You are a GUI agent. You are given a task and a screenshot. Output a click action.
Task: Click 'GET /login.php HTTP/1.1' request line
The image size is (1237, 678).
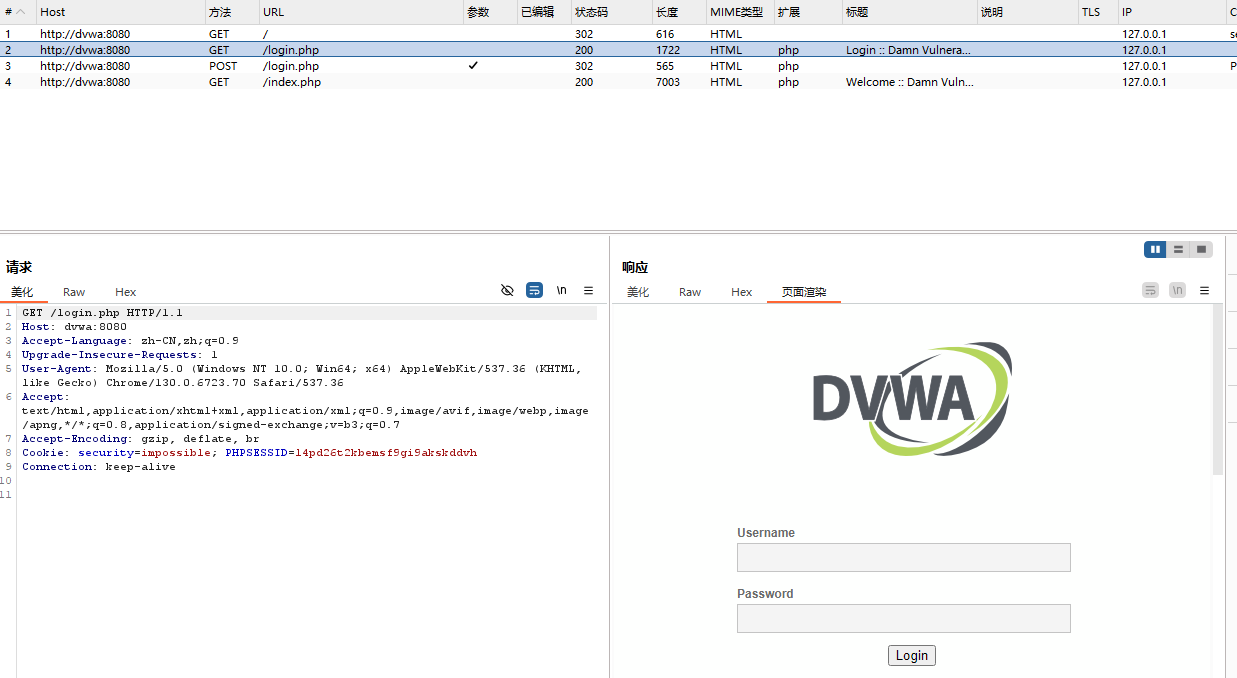click(102, 313)
